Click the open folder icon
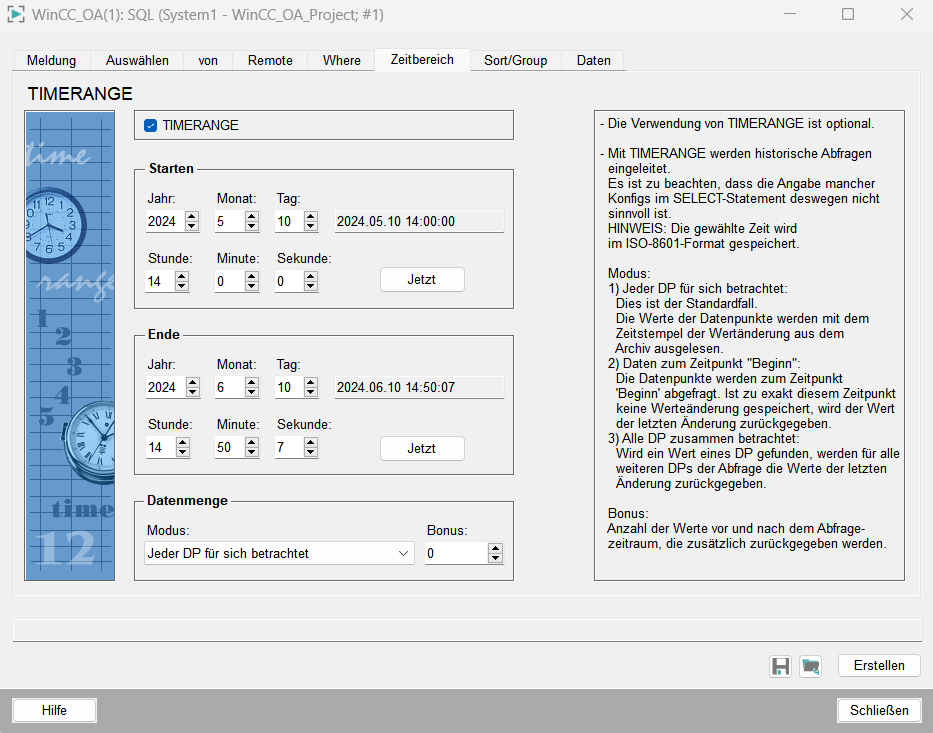The height and width of the screenshot is (733, 933). (810, 666)
